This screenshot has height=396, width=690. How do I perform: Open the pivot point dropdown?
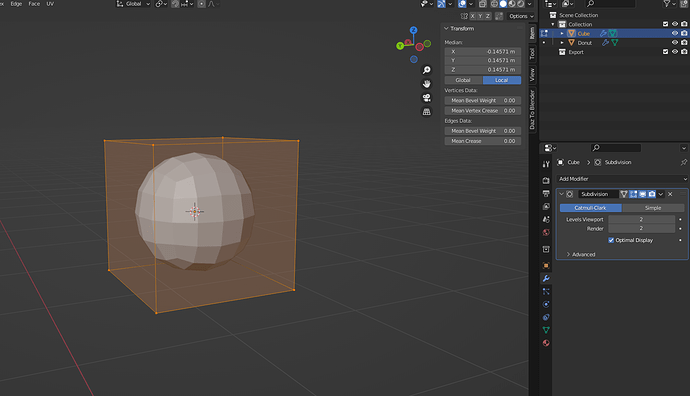click(161, 4)
